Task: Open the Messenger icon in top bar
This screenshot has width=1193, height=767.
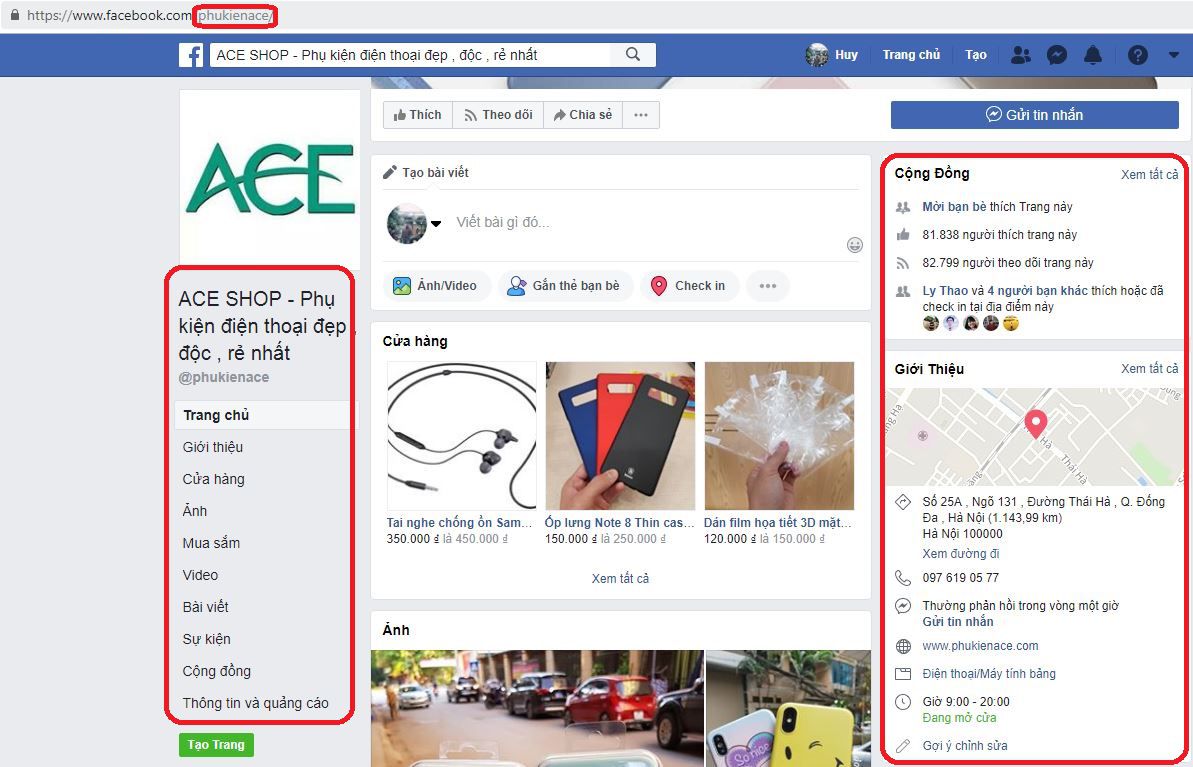Action: [1056, 55]
